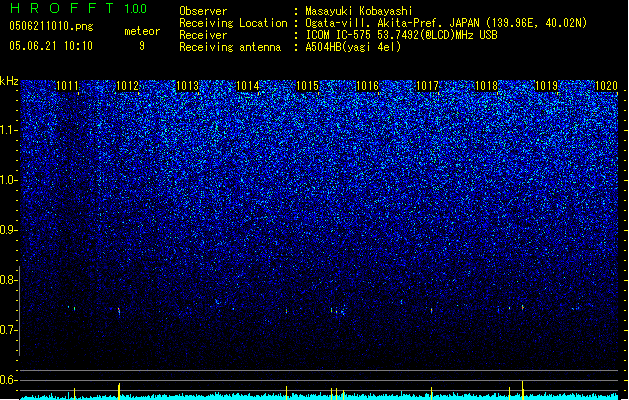Click the 'Receiver' field label

[x=203, y=35]
